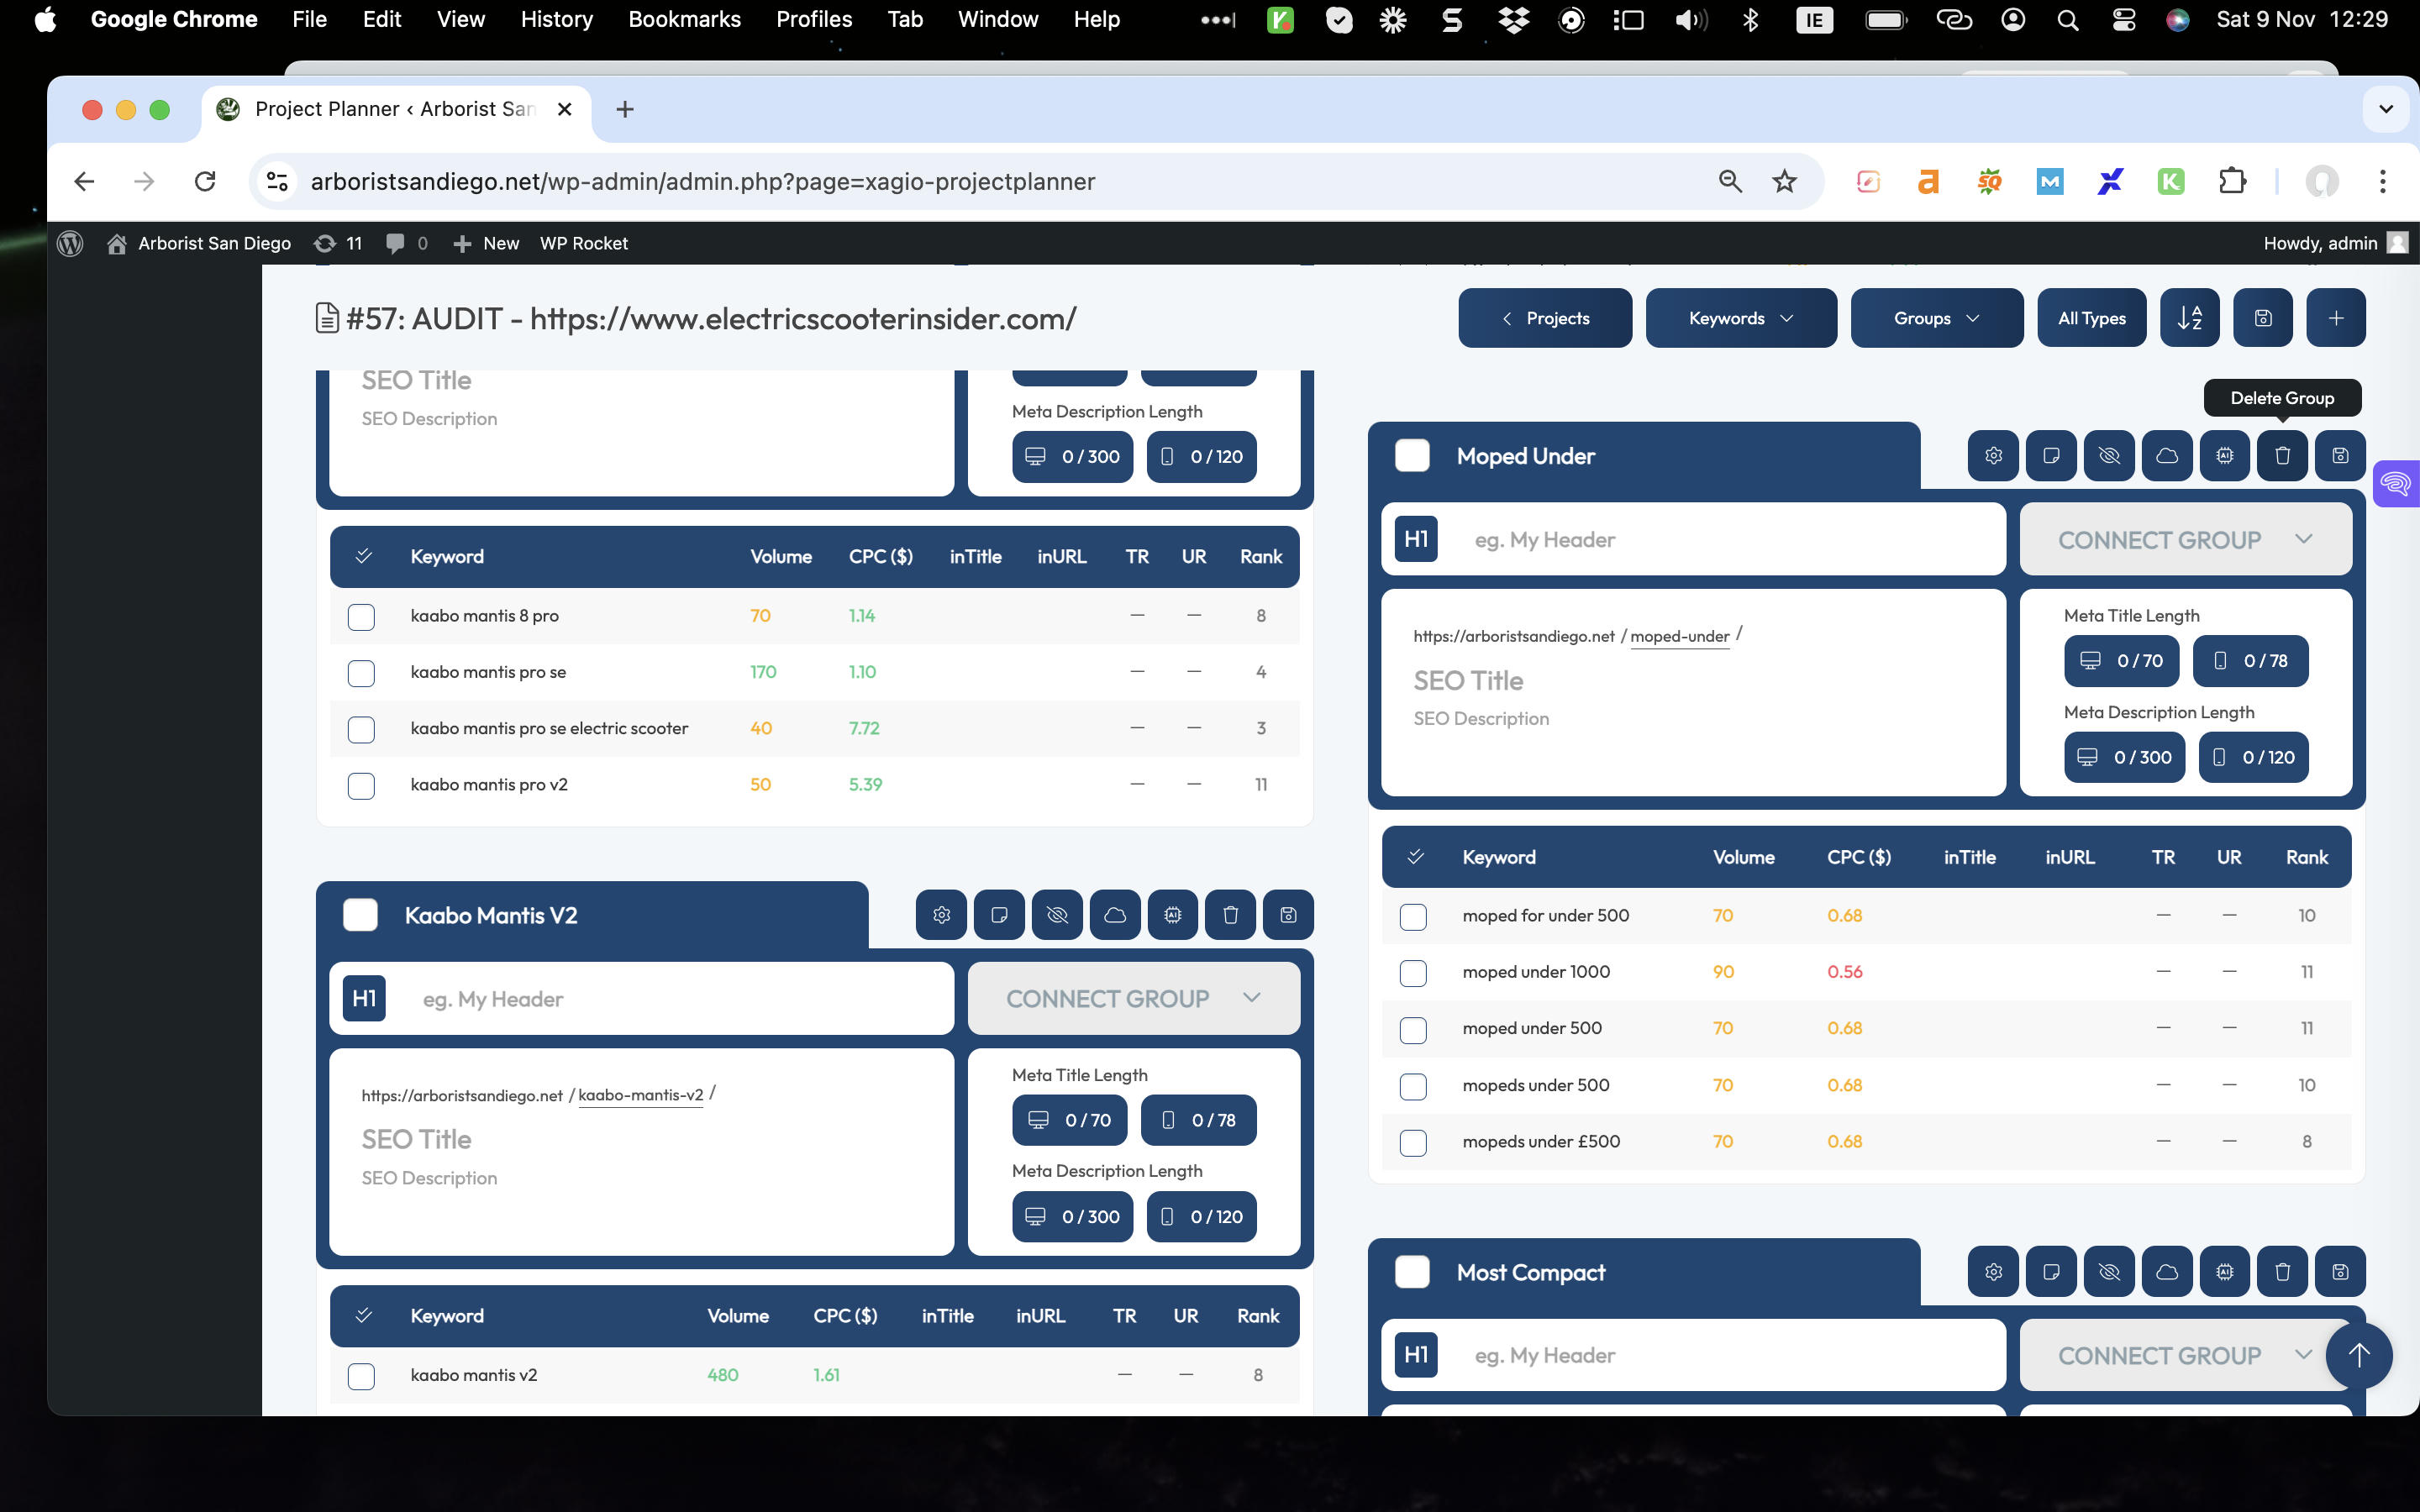
Task: Open the All Types filter
Action: coord(2091,318)
